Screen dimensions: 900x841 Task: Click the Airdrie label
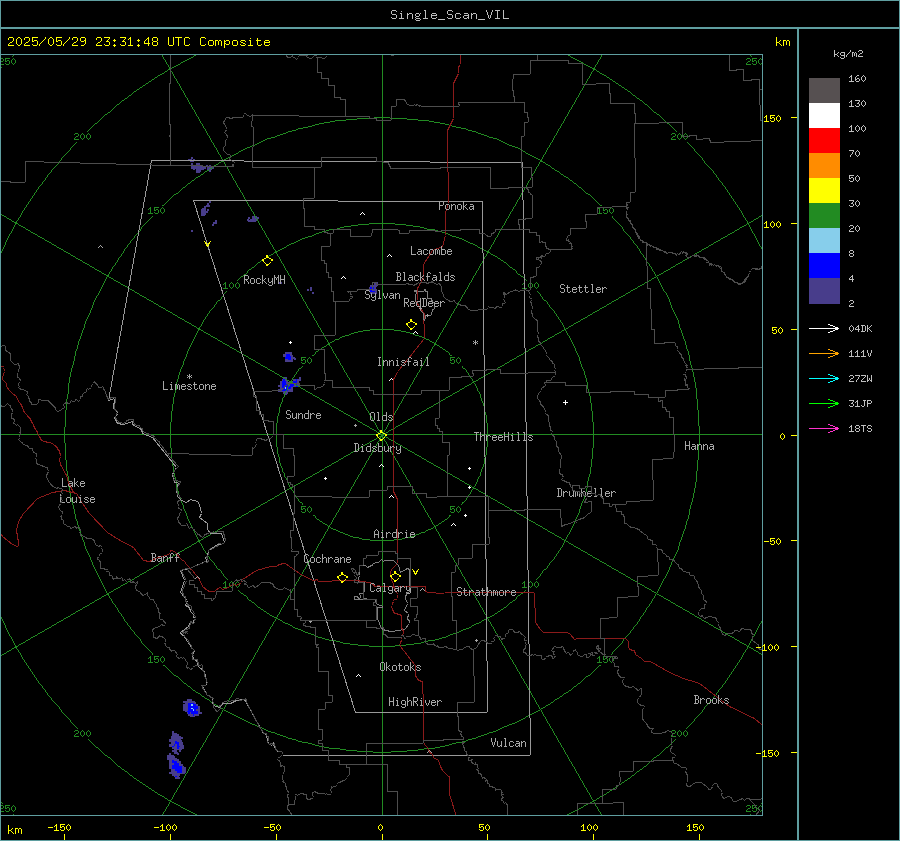click(x=394, y=534)
